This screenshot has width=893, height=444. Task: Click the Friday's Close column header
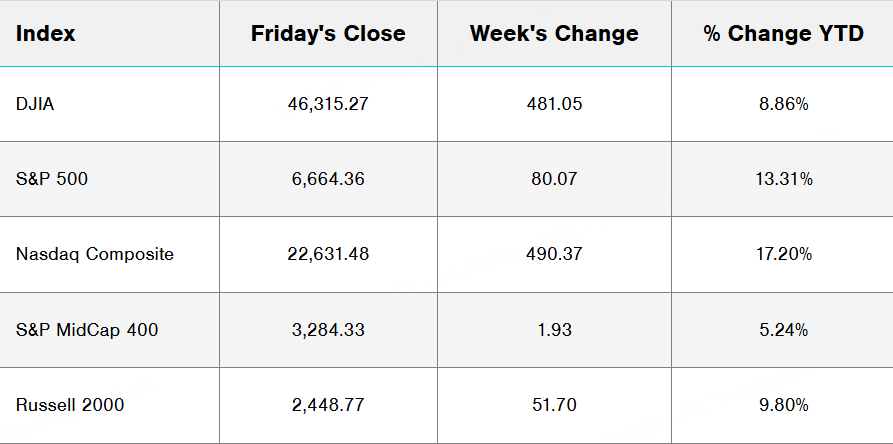click(x=328, y=33)
